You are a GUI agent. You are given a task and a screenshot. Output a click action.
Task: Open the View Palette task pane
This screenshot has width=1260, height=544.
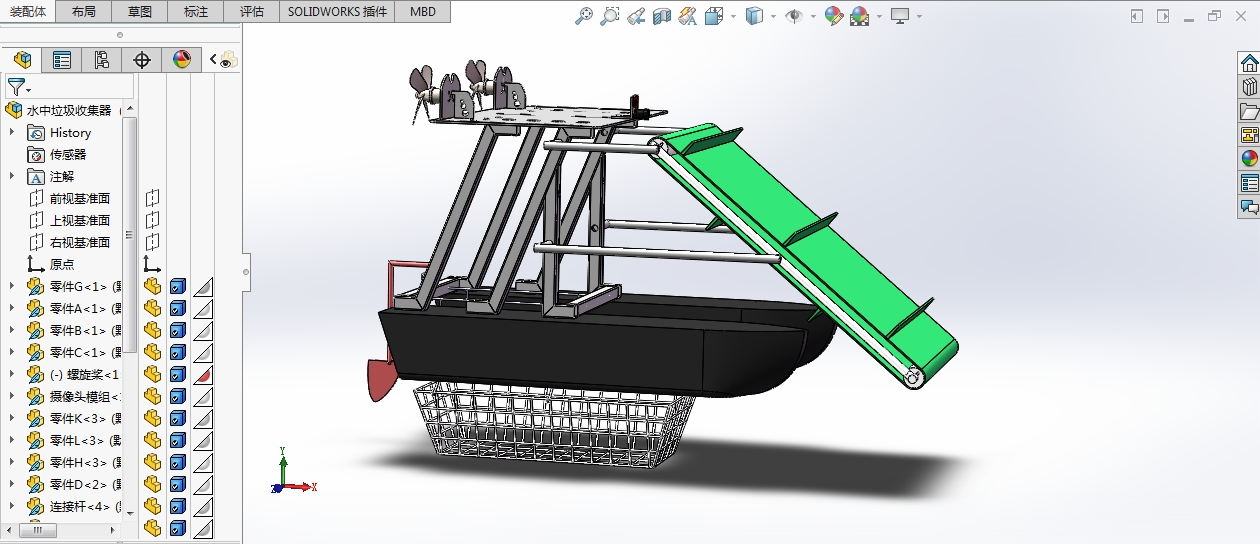[1249, 135]
